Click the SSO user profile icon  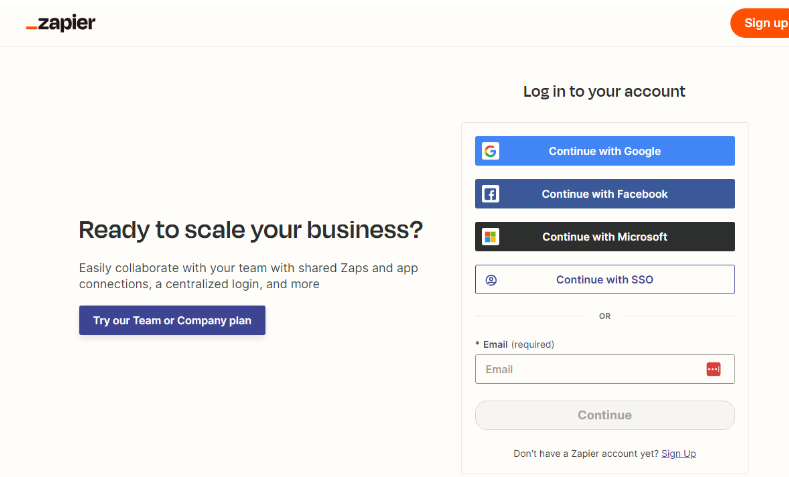pos(491,280)
